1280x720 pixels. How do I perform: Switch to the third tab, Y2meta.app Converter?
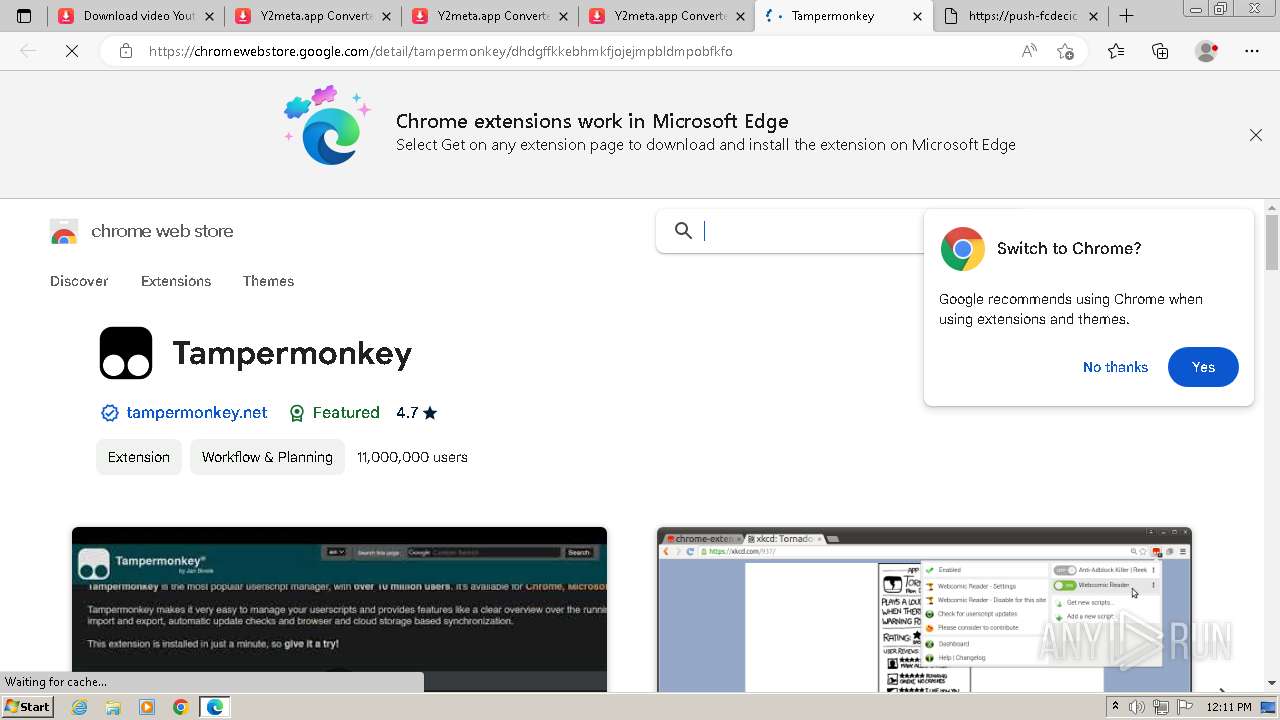click(490, 16)
